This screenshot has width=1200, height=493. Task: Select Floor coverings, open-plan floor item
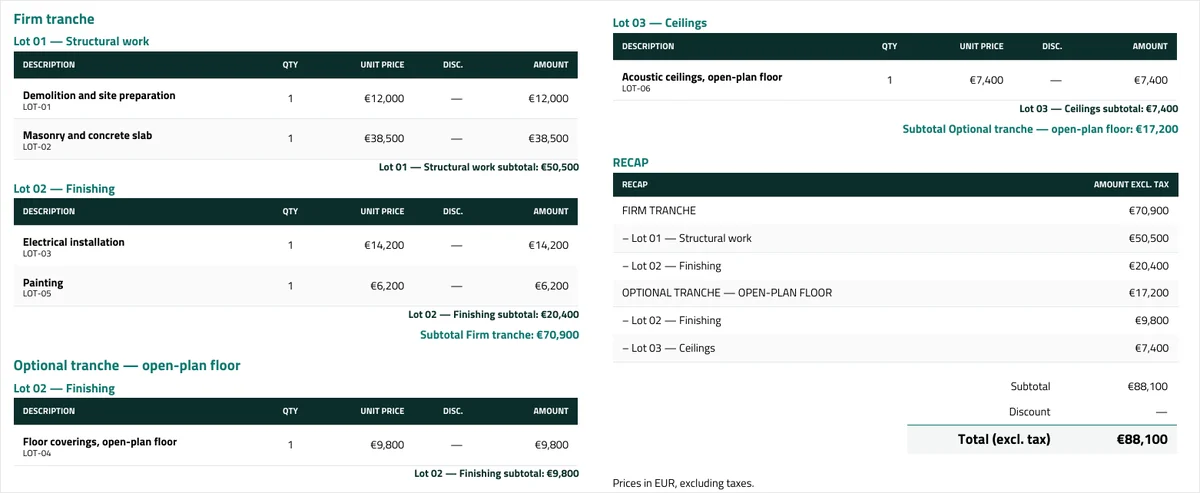tap(296, 445)
